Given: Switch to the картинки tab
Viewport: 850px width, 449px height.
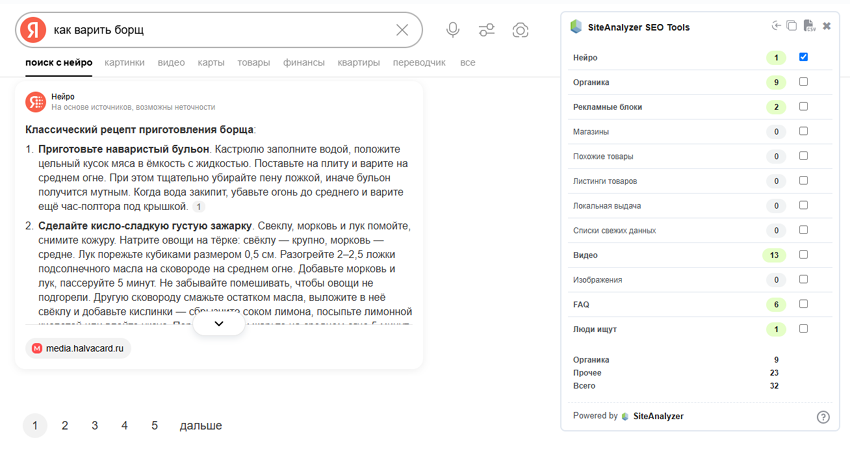Looking at the screenshot, I should click(x=124, y=62).
